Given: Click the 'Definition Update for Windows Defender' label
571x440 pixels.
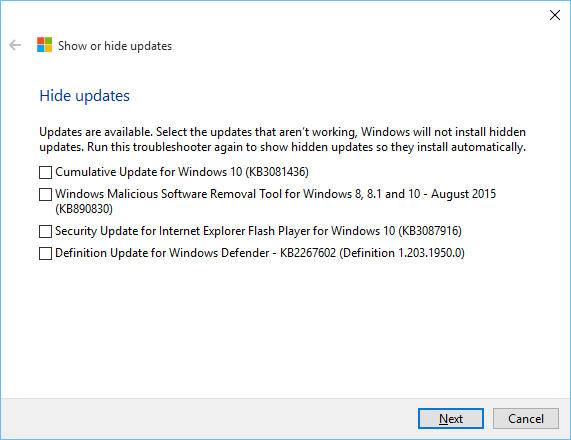Looking at the screenshot, I should pyautogui.click(x=162, y=253).
